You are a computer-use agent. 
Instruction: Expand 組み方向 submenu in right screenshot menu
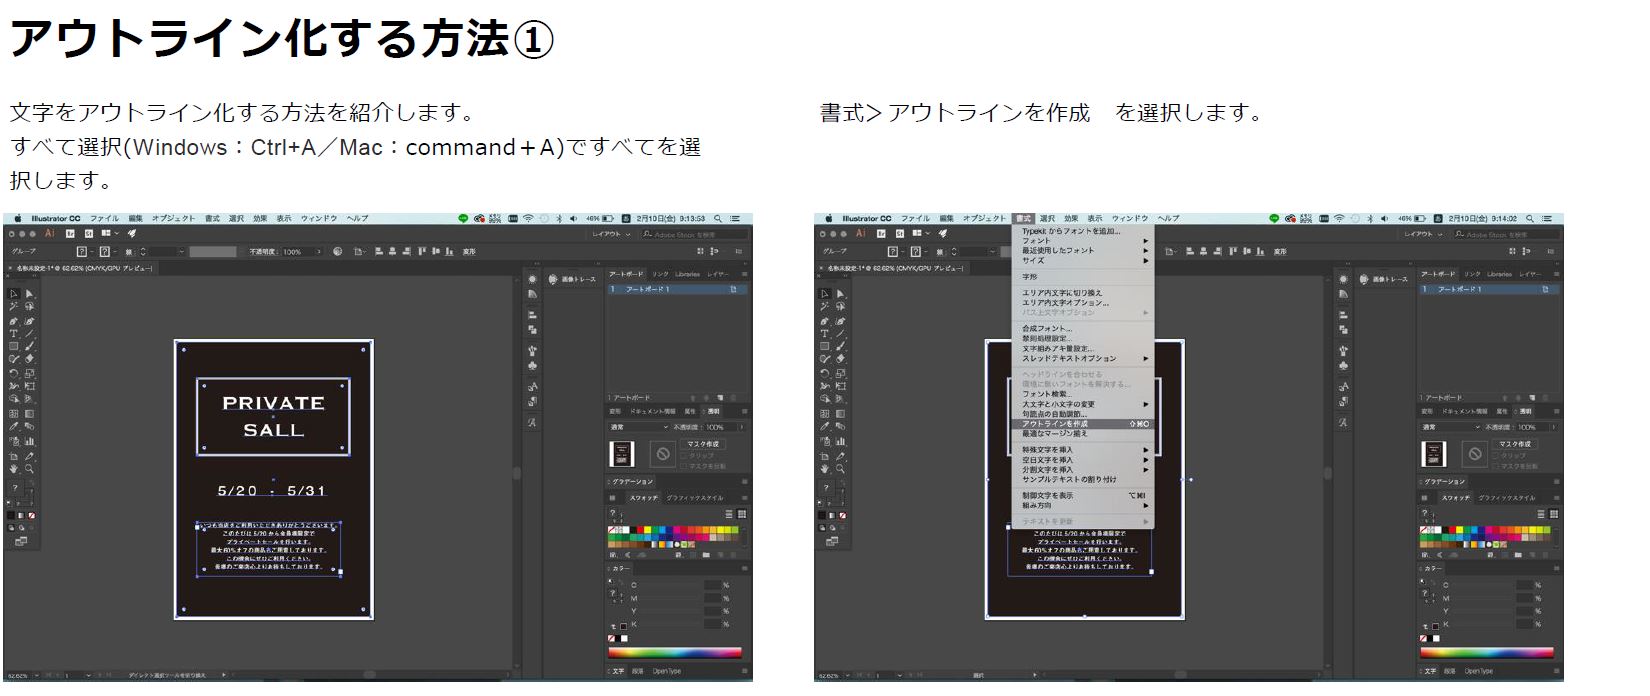click(x=1085, y=506)
